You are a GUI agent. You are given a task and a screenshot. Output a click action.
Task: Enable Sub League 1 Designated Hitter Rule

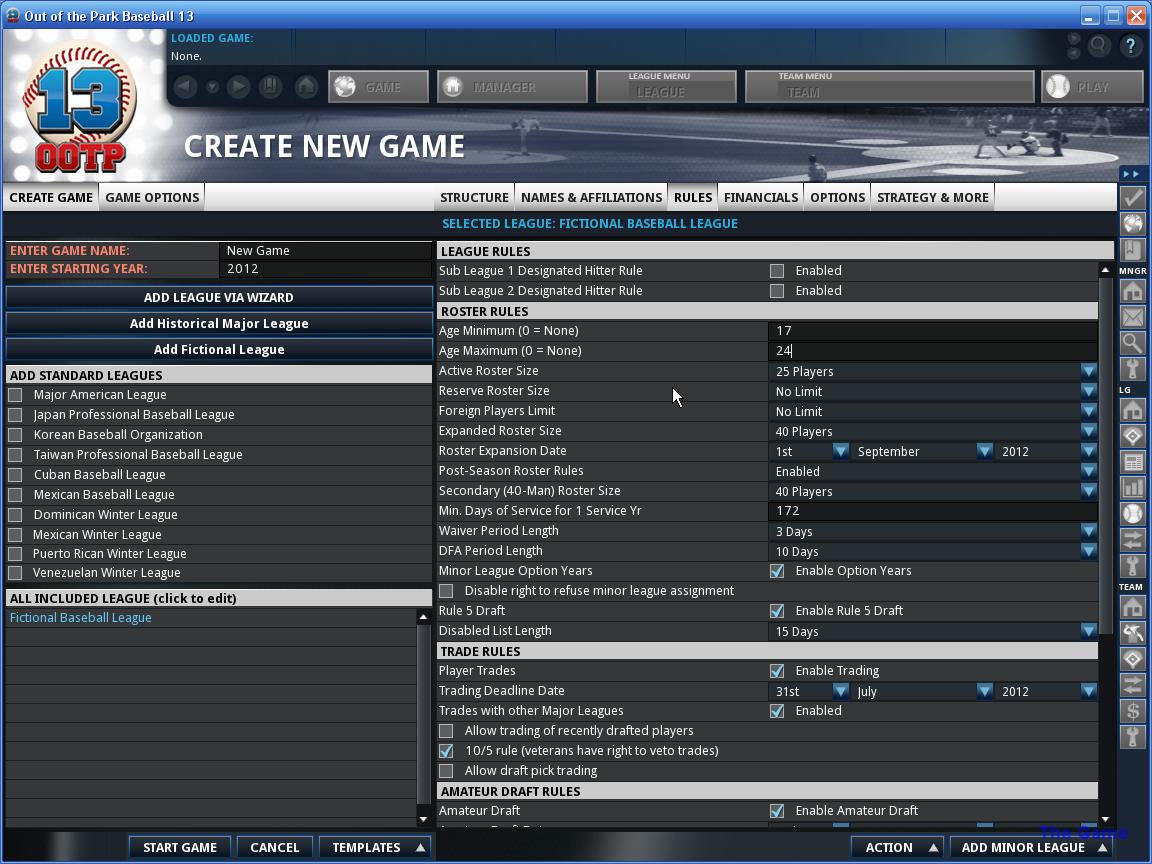[777, 271]
